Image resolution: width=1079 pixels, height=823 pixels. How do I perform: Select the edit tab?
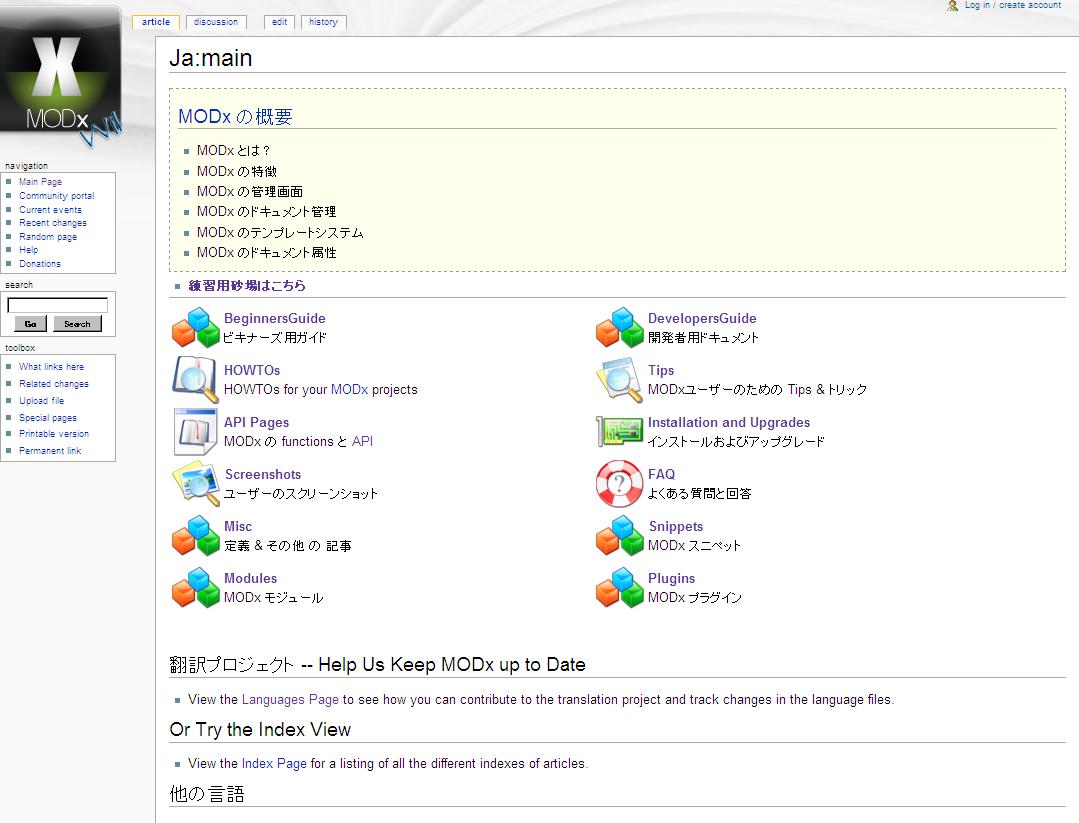[280, 22]
